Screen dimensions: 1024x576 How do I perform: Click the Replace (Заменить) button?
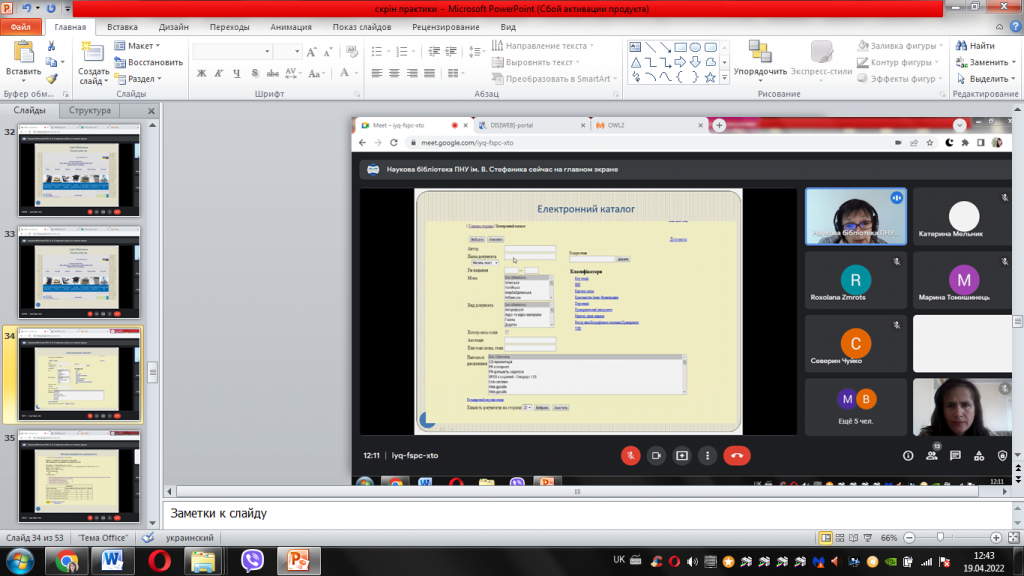[x=985, y=62]
